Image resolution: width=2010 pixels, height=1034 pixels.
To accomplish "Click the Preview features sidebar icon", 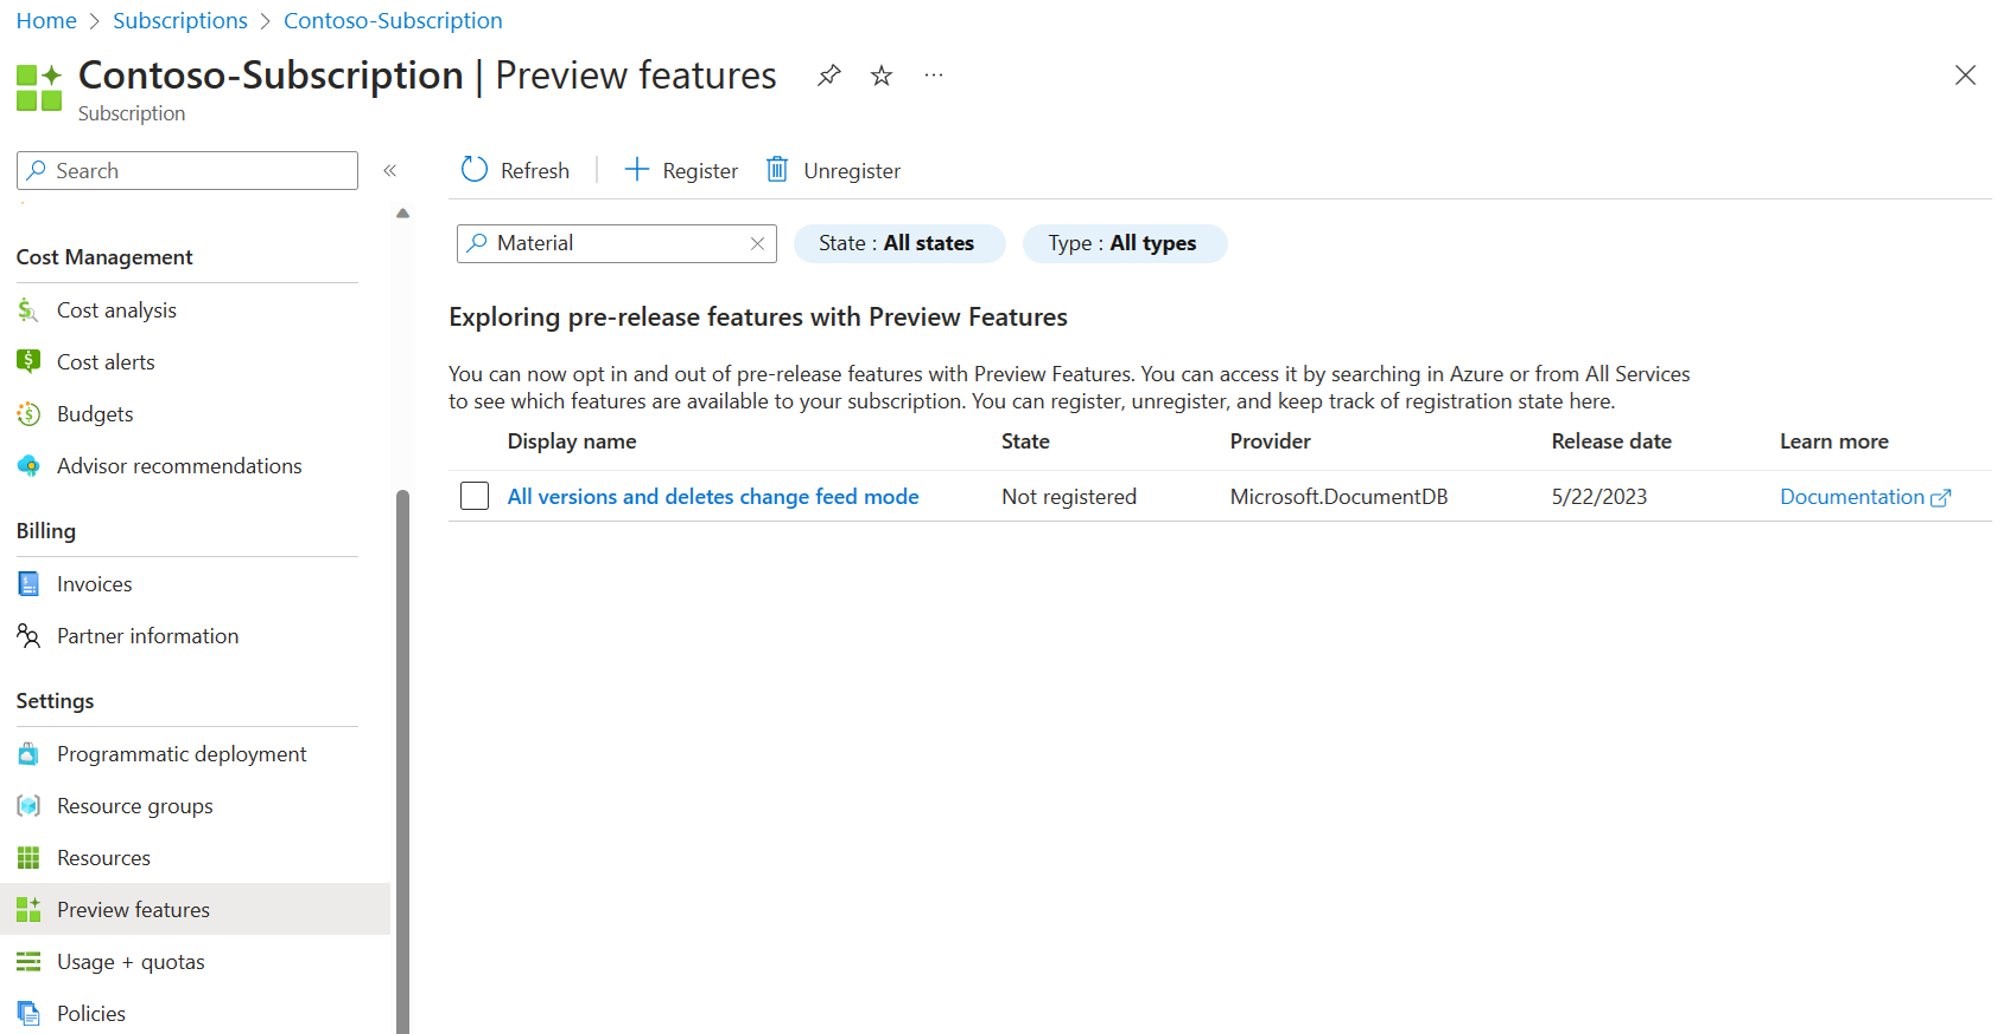I will tap(28, 910).
